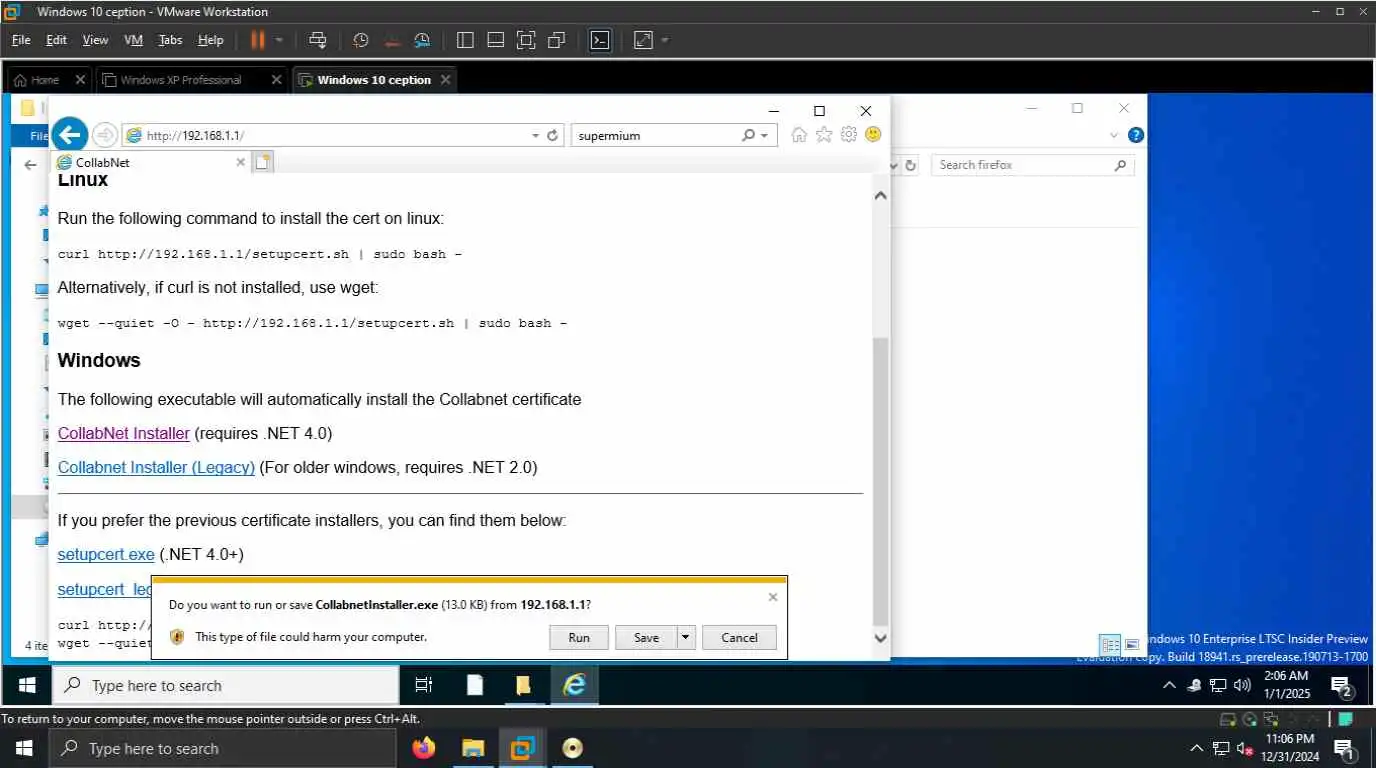The image size is (1376, 768).
Task: Take a snapshot of this virtual machine
Action: click(x=361, y=40)
